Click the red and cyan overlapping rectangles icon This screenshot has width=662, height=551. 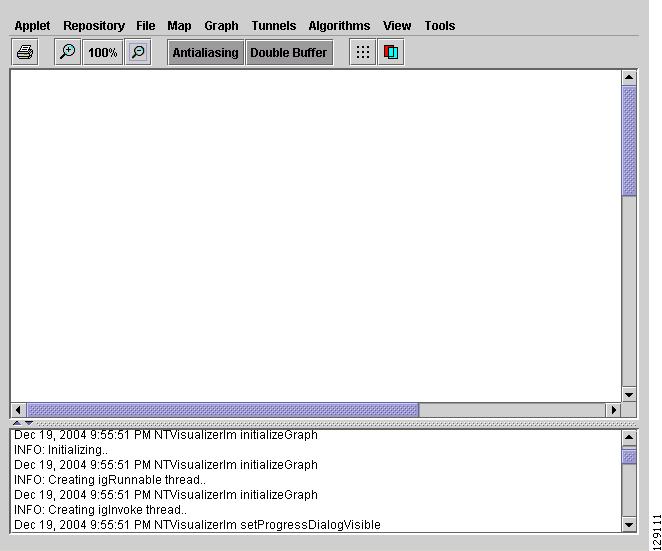coord(391,52)
